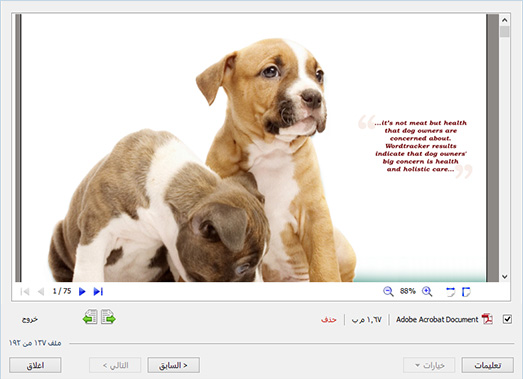Zoom in with magnifier plus icon
This screenshot has height=379, width=523.
(x=427, y=292)
